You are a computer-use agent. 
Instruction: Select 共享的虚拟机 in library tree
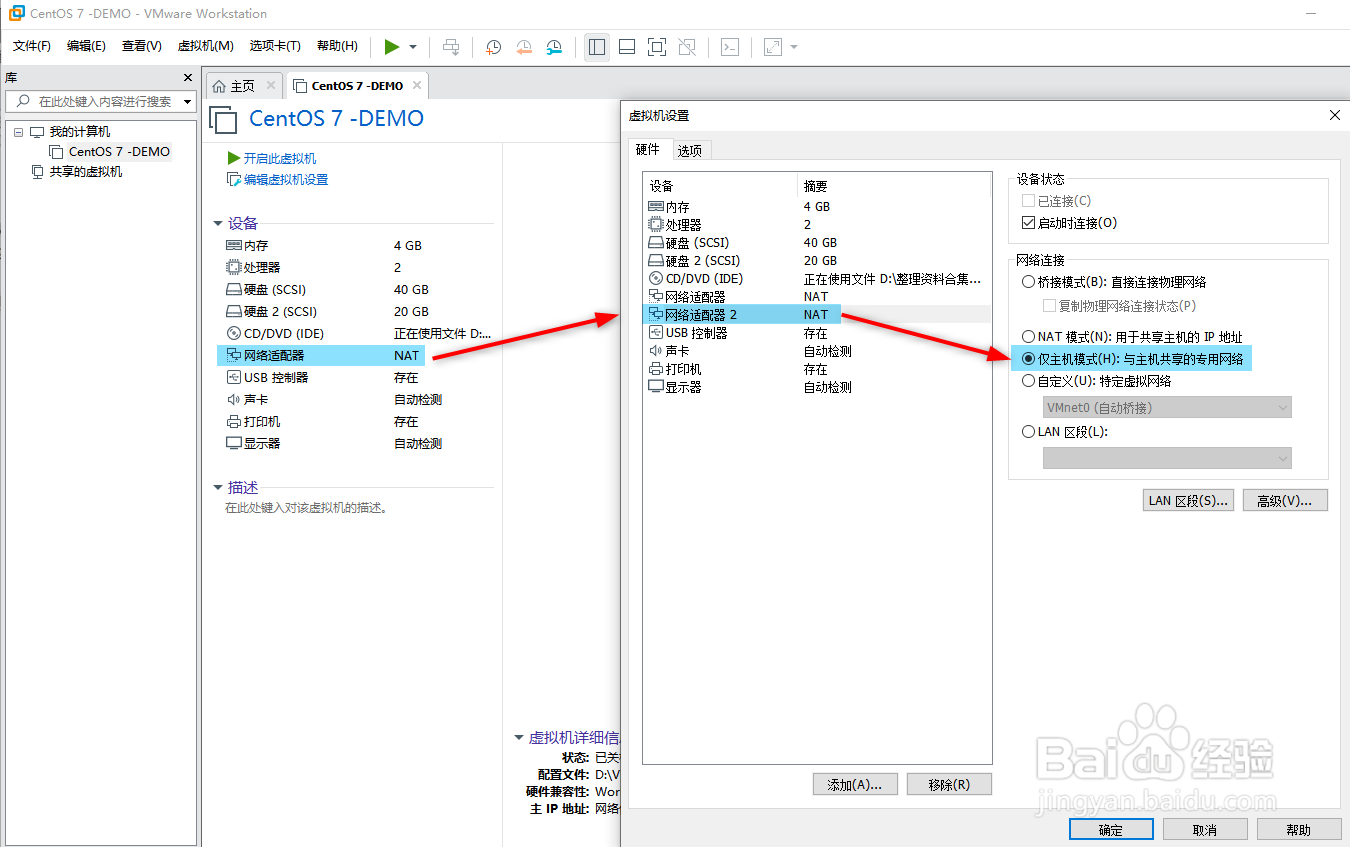86,172
